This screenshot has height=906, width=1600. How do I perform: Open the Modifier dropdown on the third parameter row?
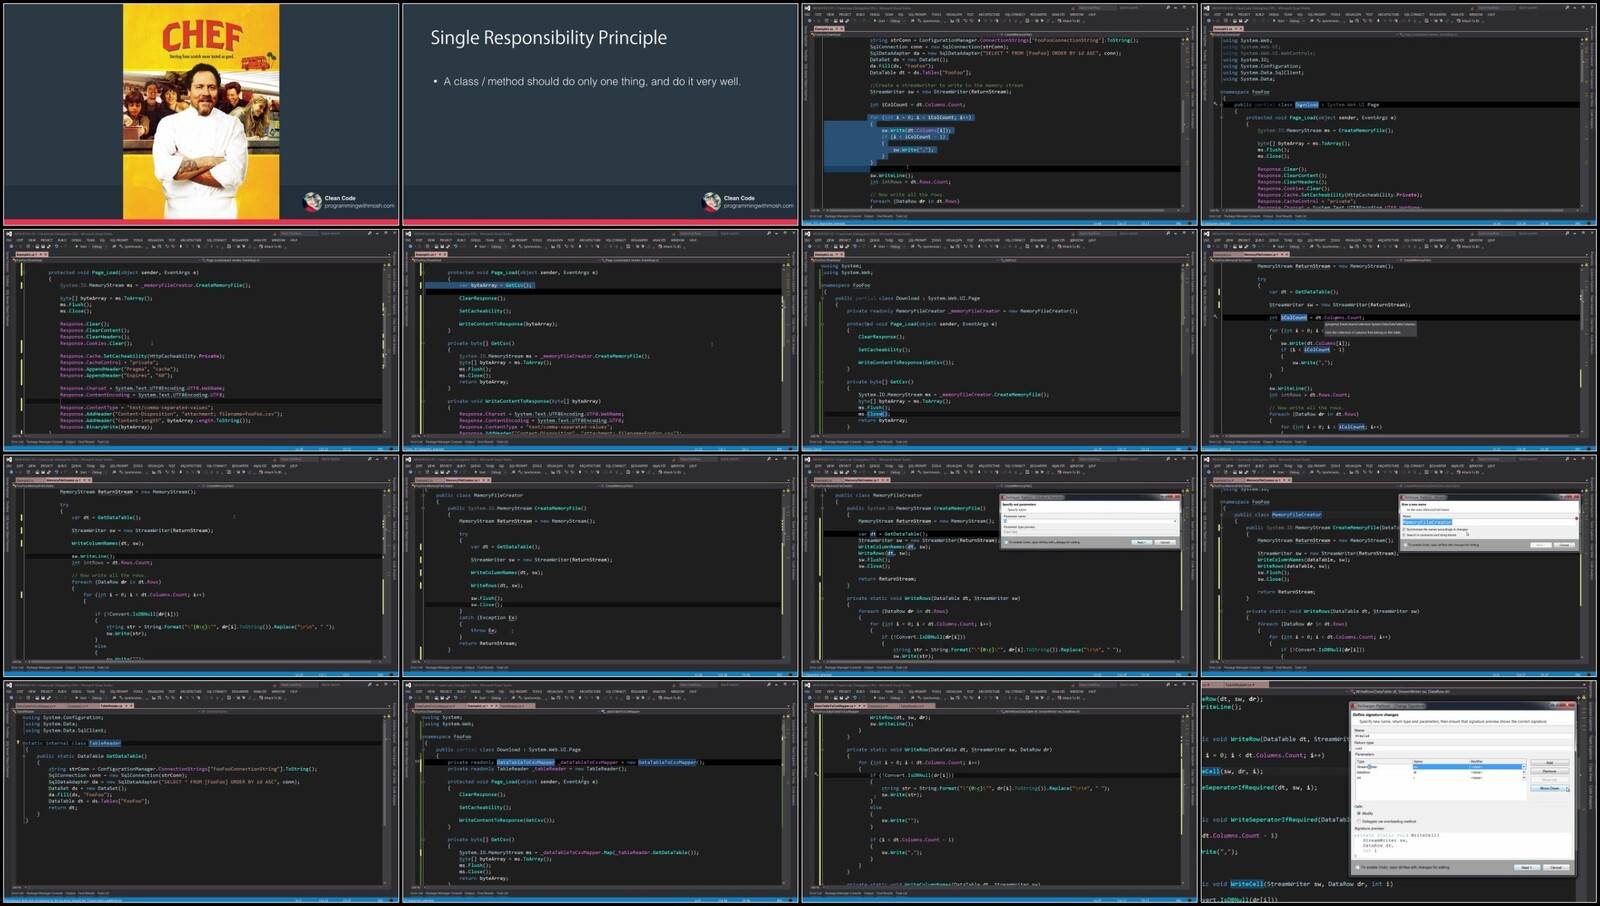pos(1523,777)
